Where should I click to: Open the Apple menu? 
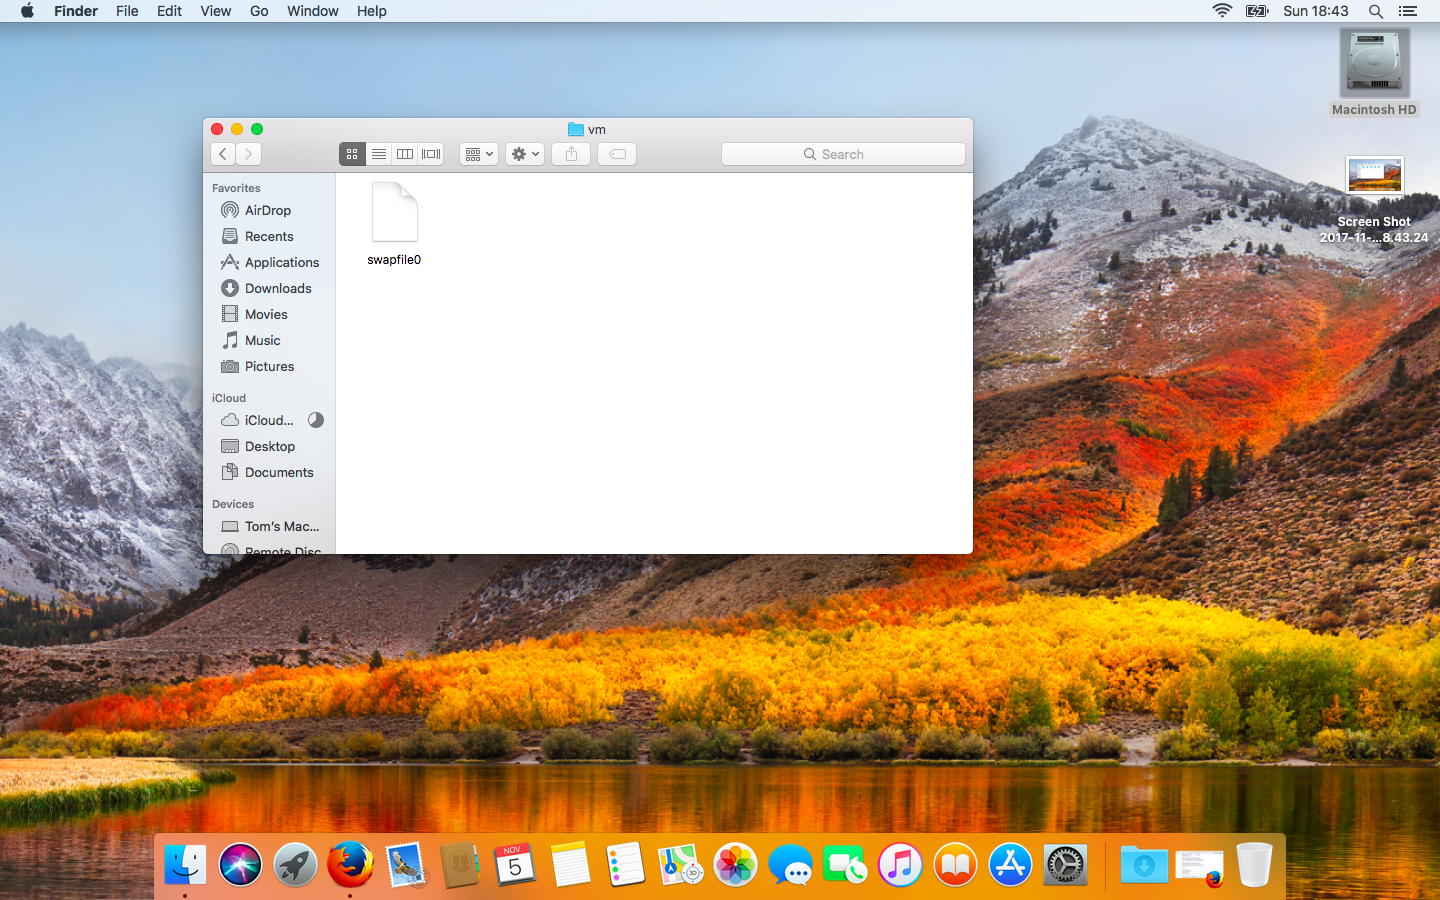tap(27, 11)
